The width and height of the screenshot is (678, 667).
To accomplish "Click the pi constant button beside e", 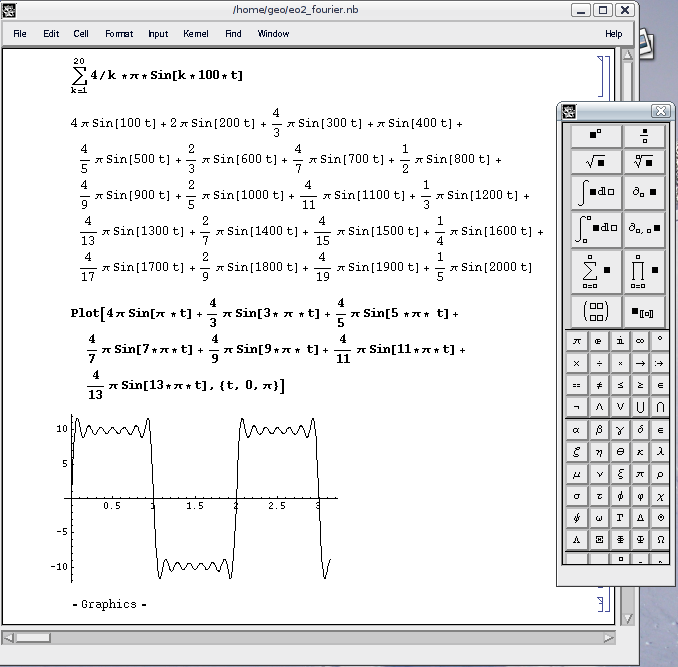I will 577,341.
